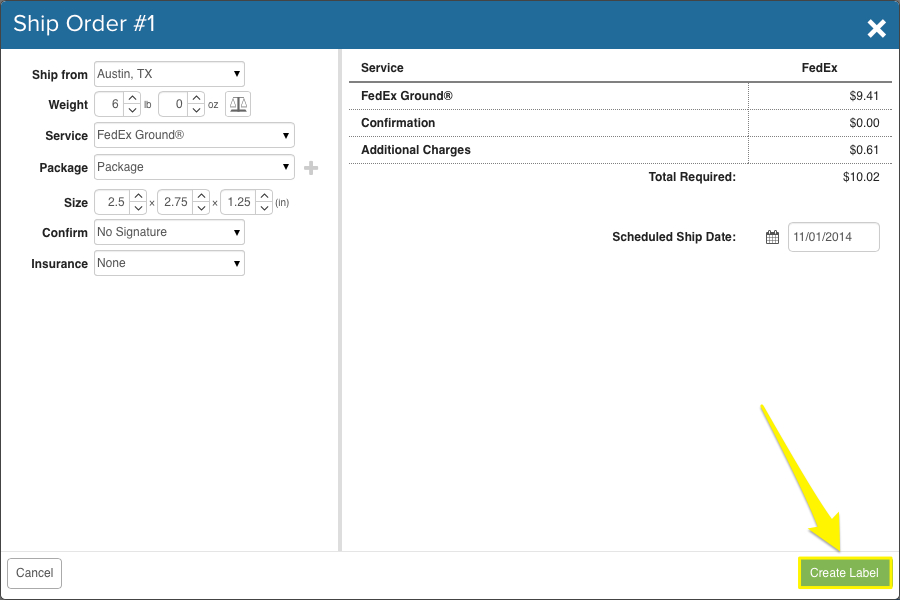
Task: Decrease the weight ounces value
Action: point(195,110)
